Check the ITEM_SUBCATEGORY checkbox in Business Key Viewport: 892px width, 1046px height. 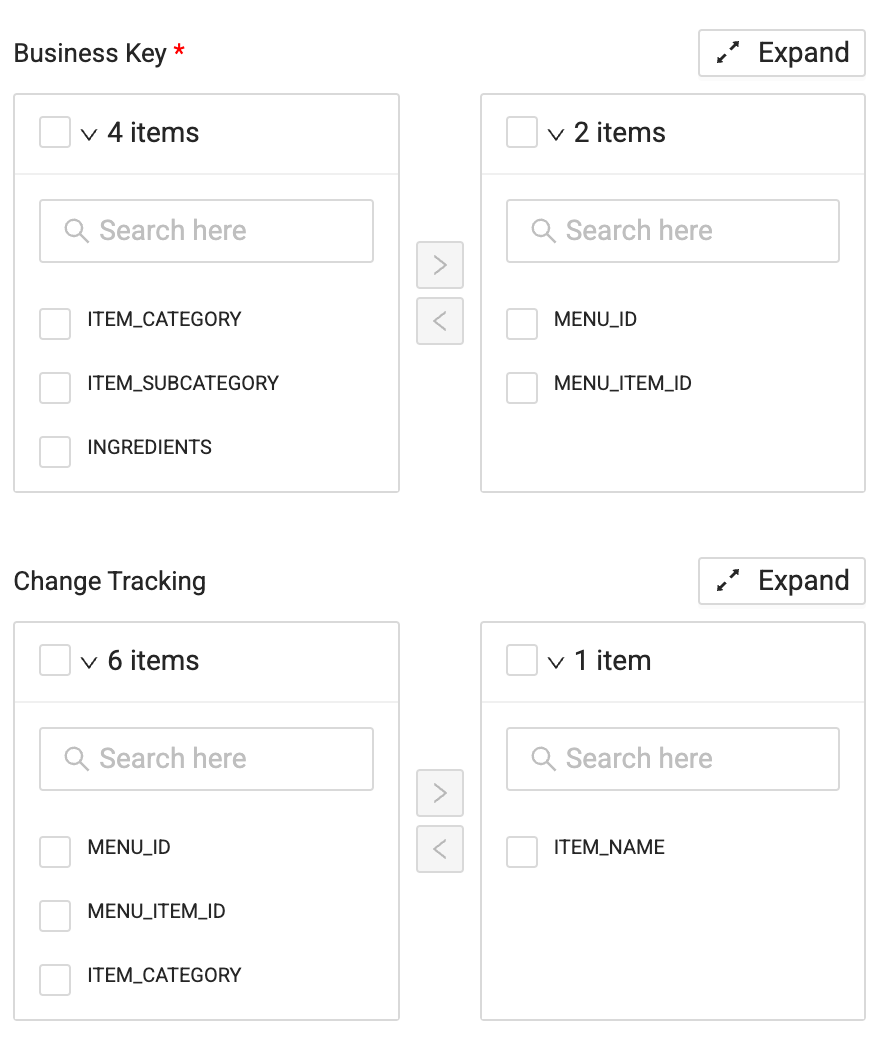(55, 388)
